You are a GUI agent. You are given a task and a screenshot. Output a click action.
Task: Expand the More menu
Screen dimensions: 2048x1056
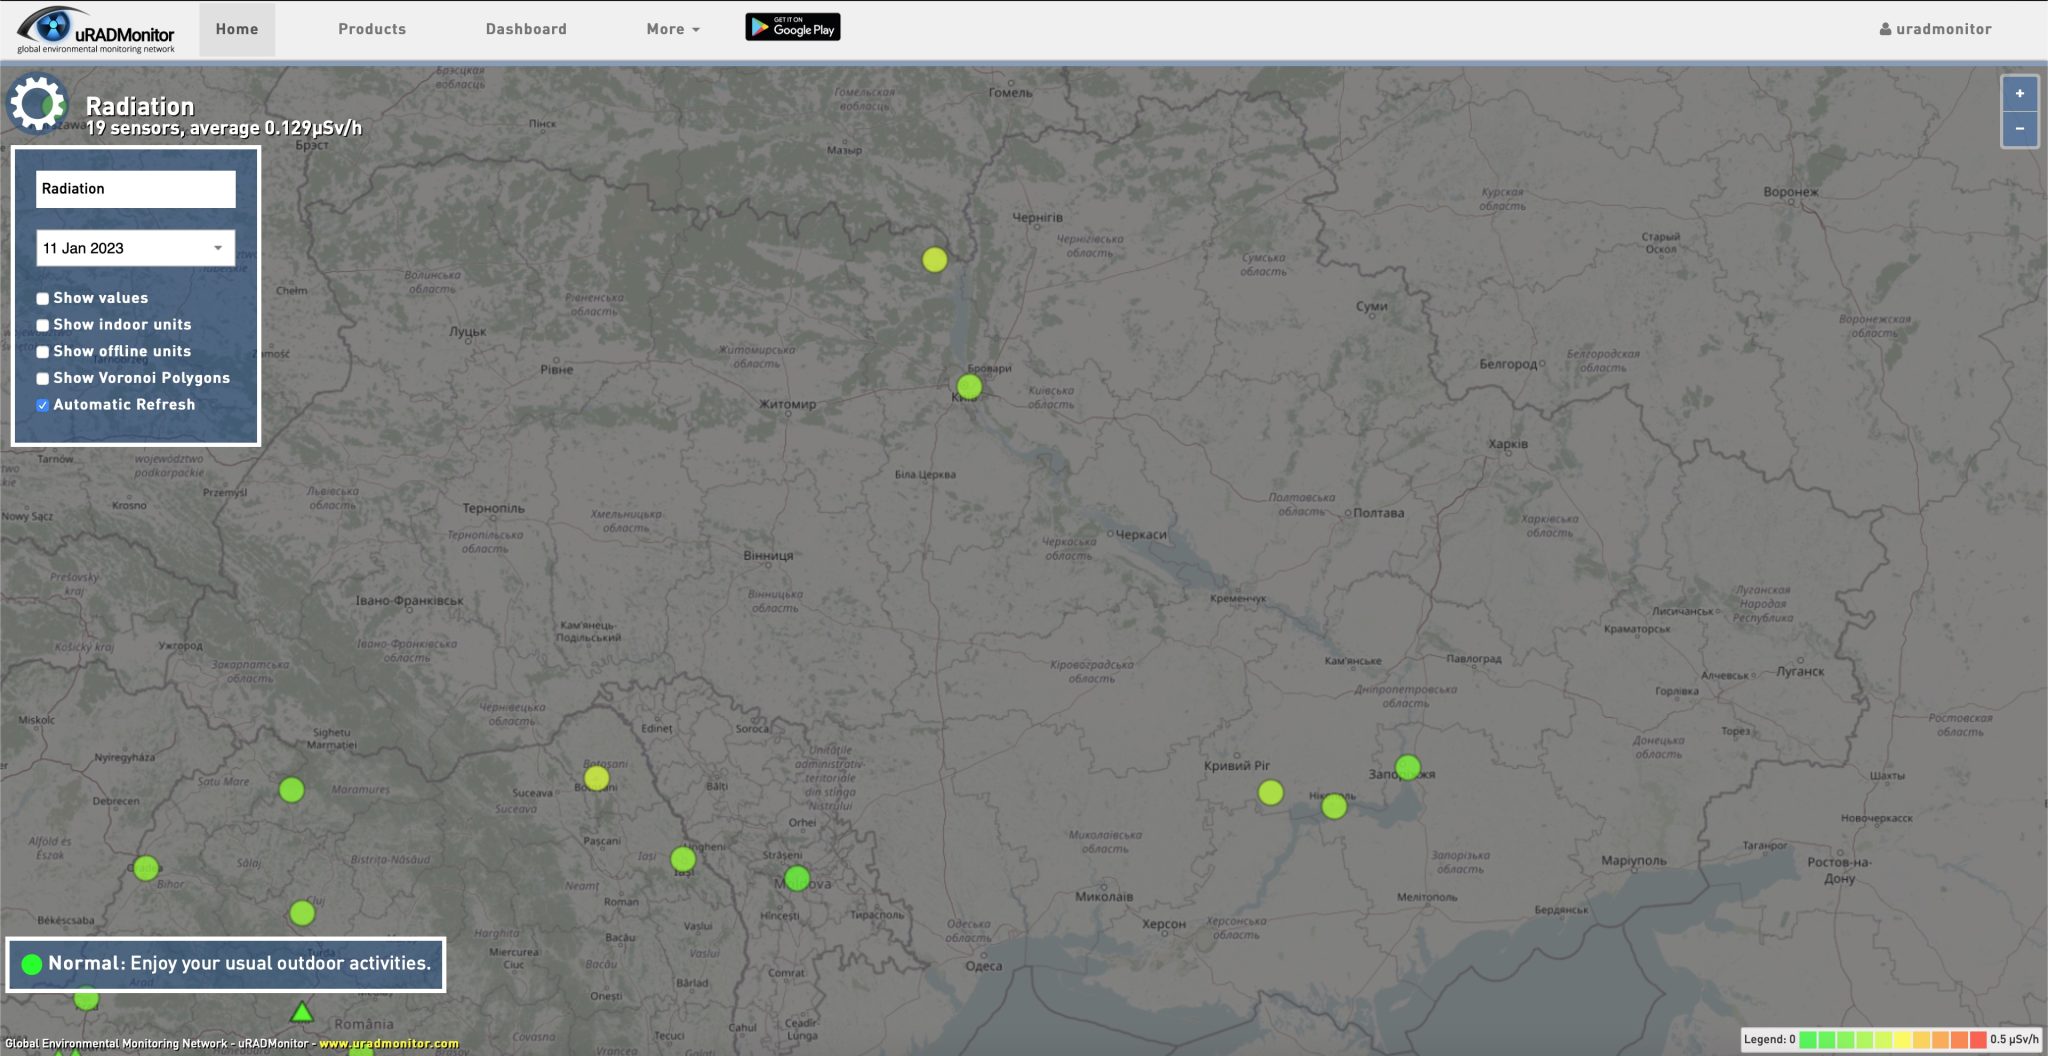[672, 29]
